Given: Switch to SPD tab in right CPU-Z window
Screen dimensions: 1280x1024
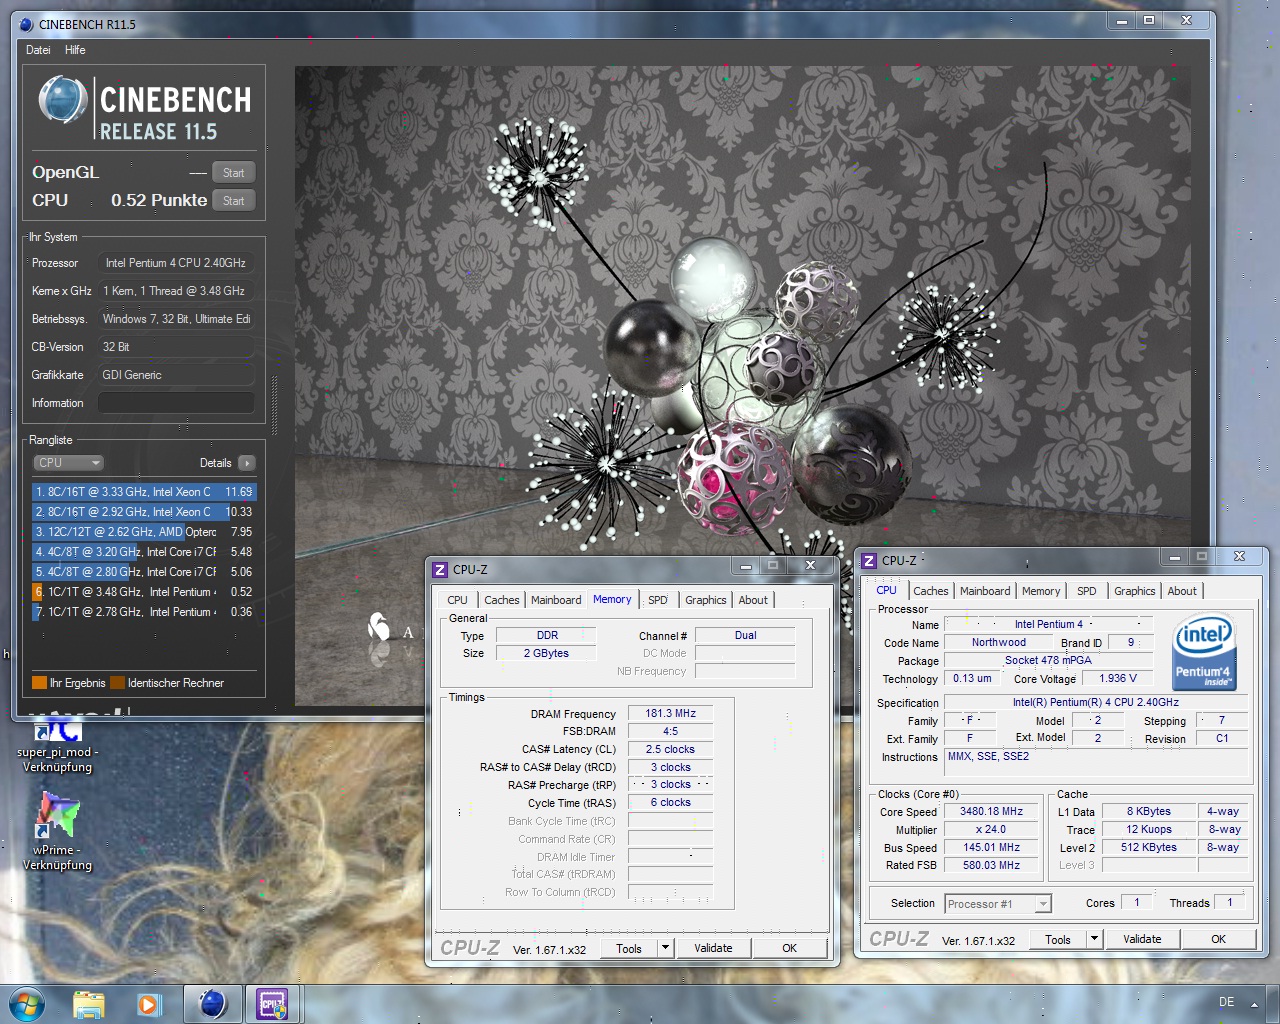Looking at the screenshot, I should tap(1087, 591).
